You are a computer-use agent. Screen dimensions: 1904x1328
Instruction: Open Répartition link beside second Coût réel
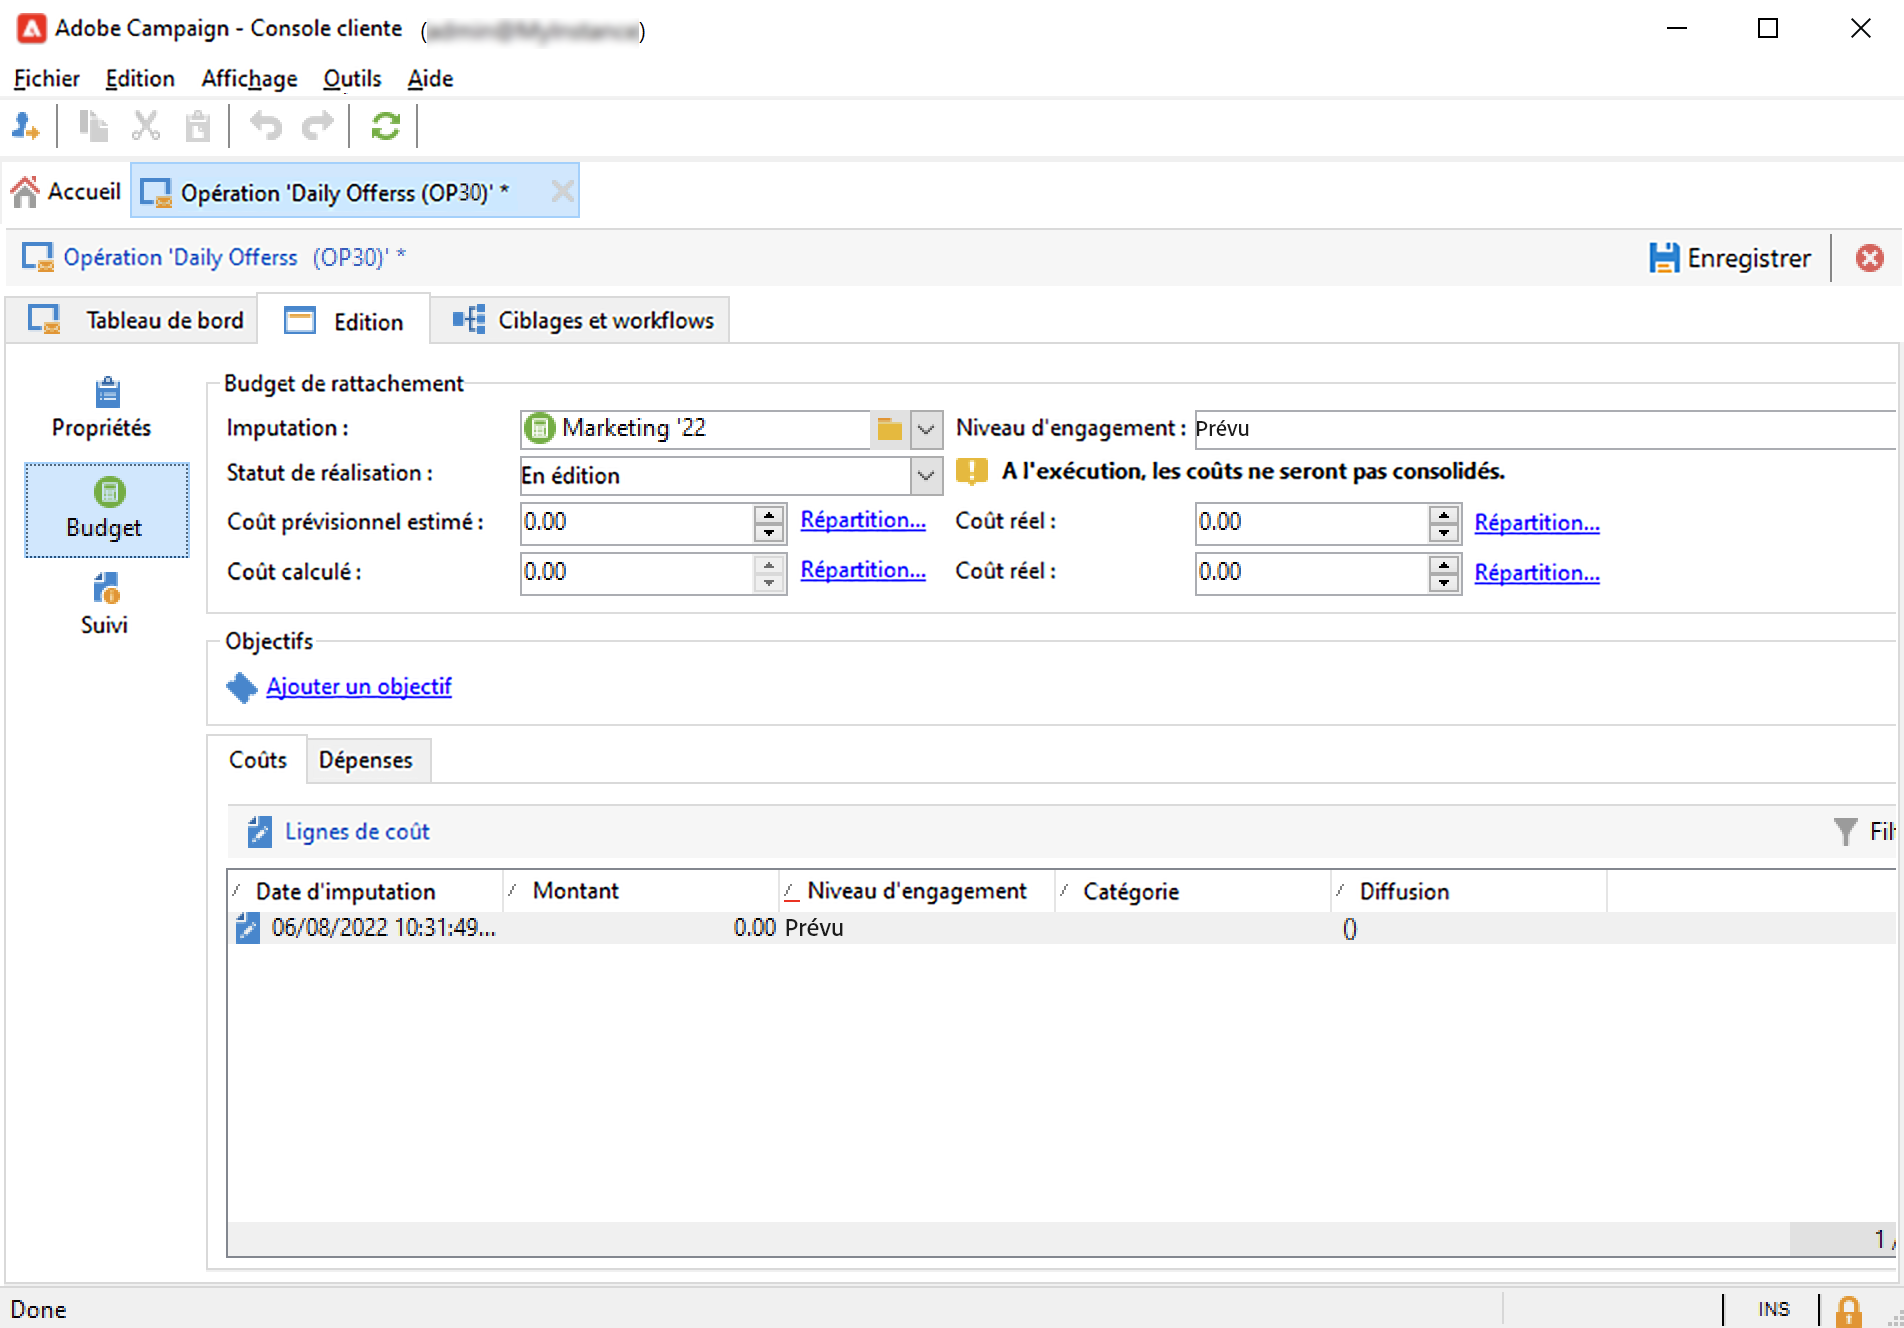[1537, 572]
